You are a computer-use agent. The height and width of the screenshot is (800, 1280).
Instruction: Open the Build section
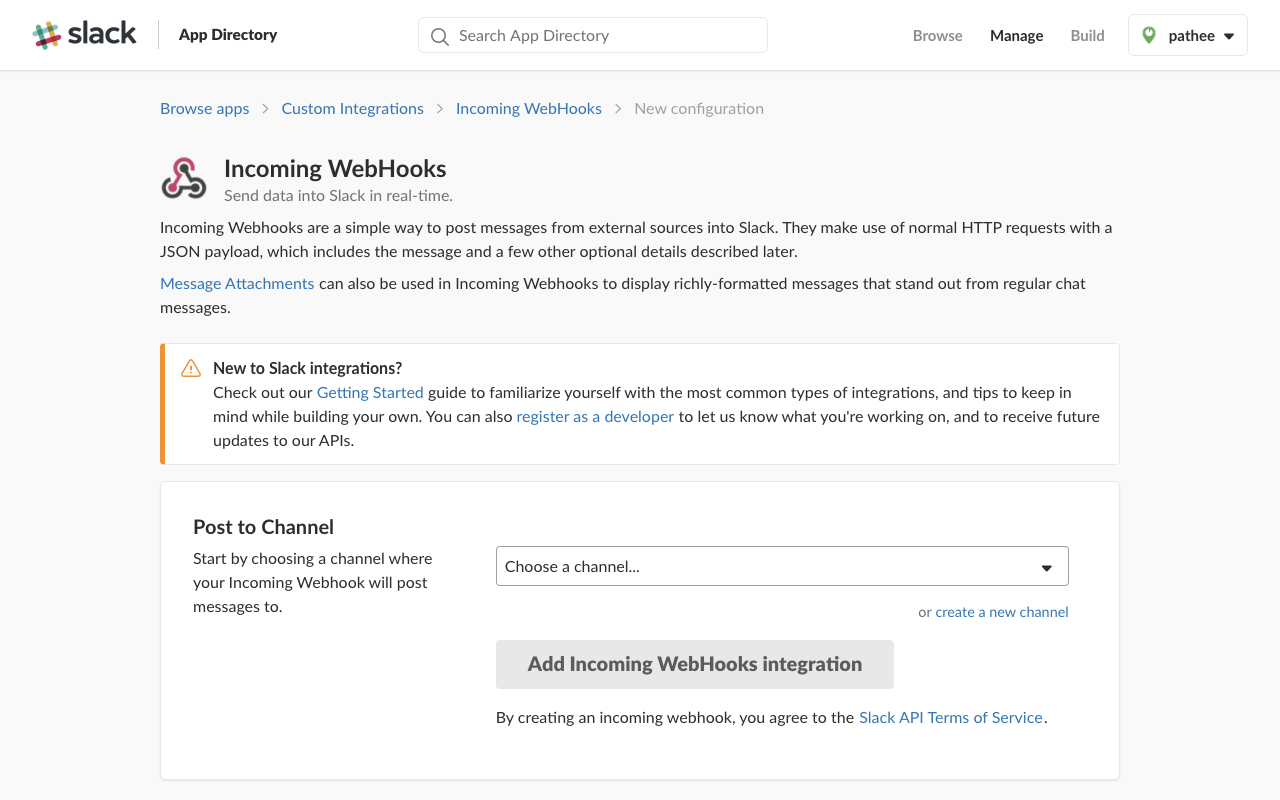pos(1087,35)
